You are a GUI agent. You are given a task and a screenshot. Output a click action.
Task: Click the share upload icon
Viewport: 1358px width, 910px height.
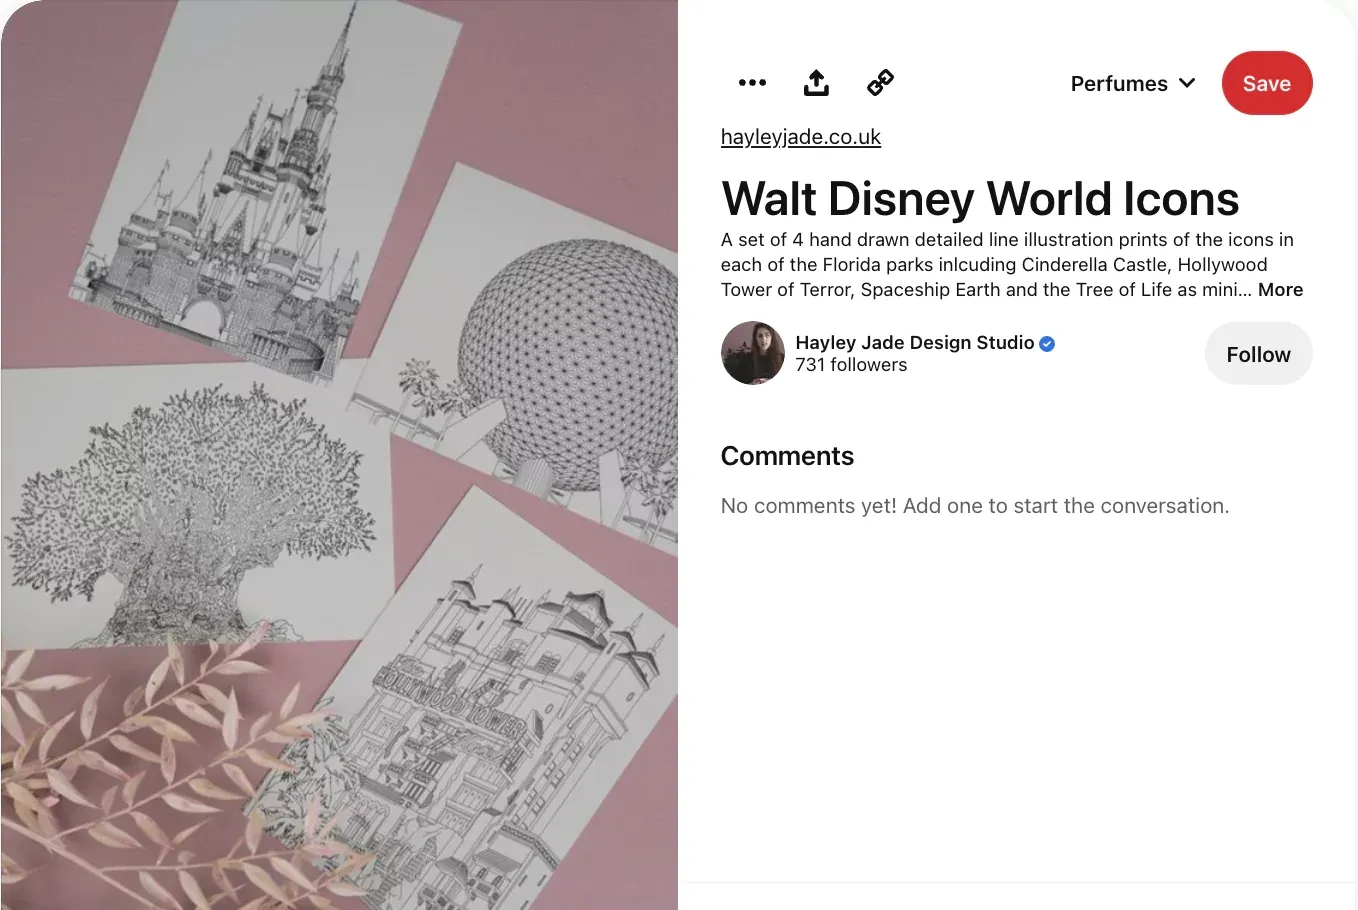816,83
